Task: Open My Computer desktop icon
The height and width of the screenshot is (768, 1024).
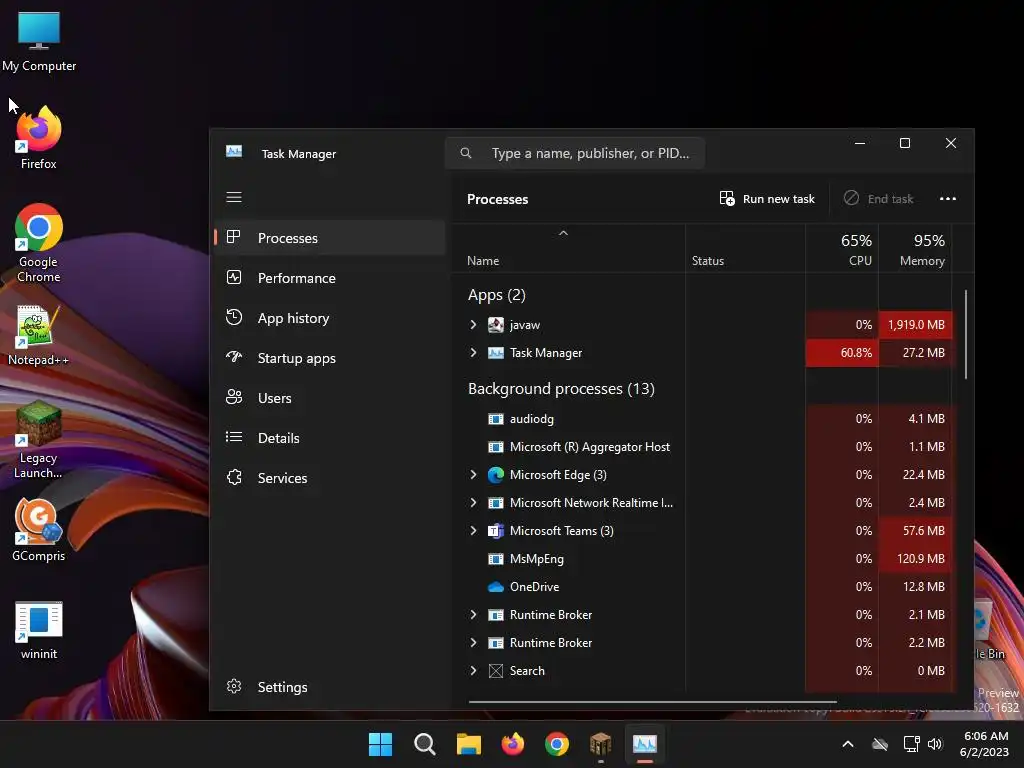Action: tap(39, 41)
